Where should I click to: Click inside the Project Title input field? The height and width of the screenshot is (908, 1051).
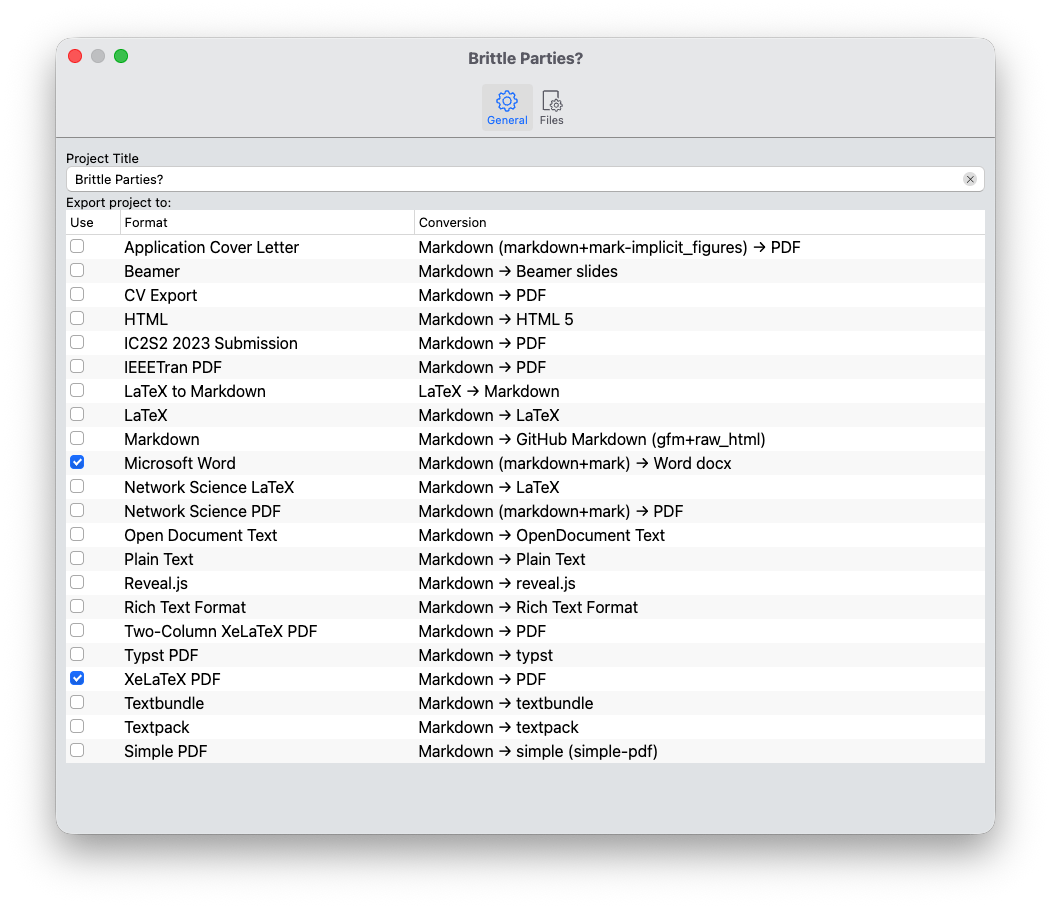(x=400, y=178)
